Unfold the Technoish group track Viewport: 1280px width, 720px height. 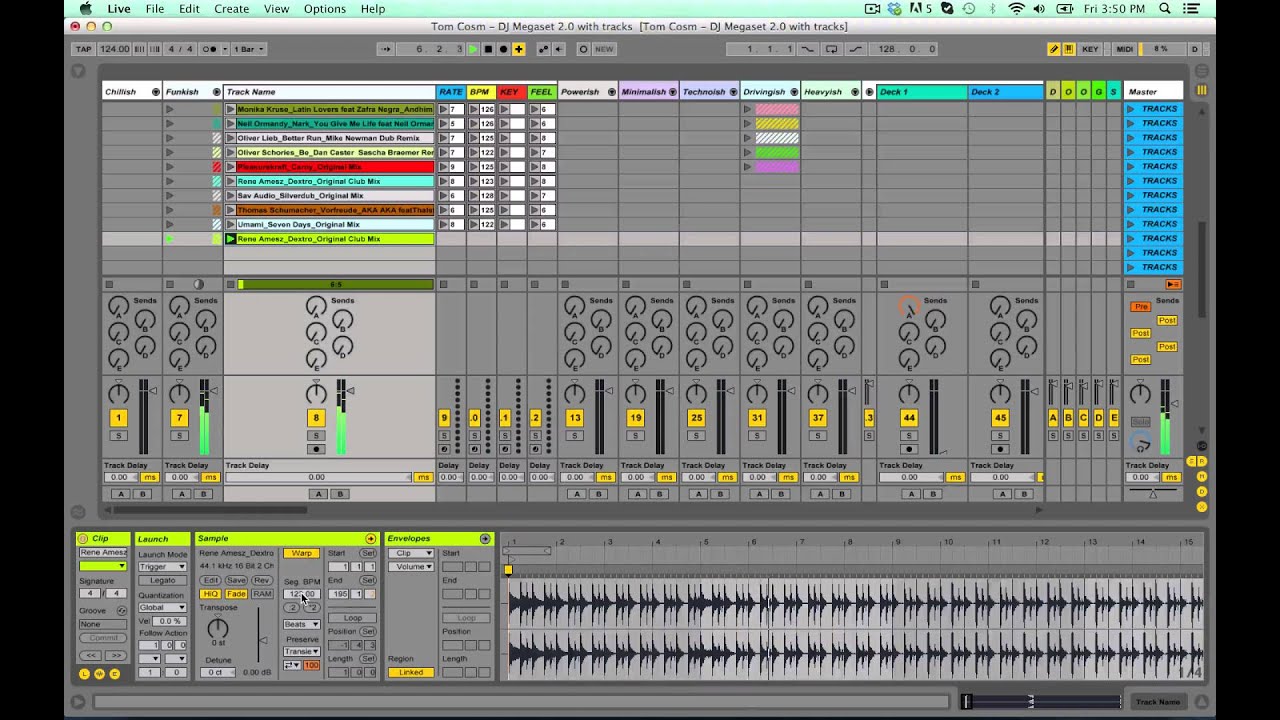pos(733,92)
